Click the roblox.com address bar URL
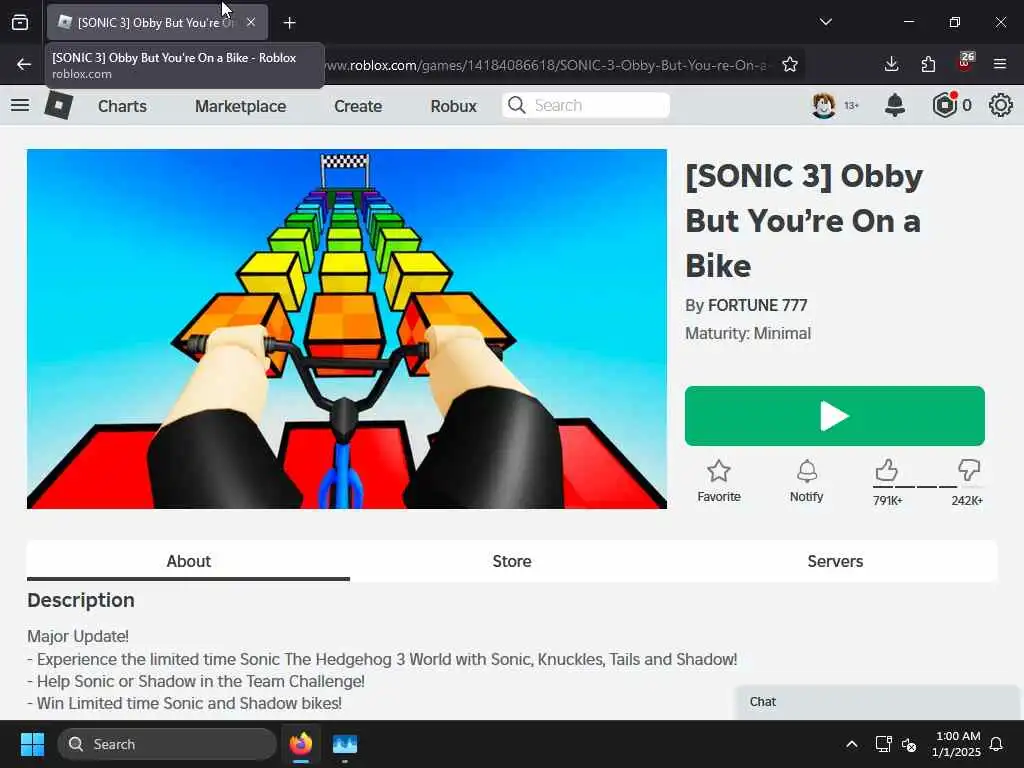1024x768 pixels. click(547, 65)
